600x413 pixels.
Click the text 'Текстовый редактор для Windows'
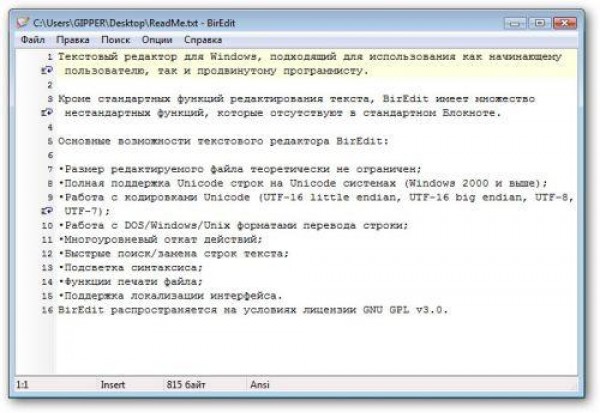pos(157,57)
